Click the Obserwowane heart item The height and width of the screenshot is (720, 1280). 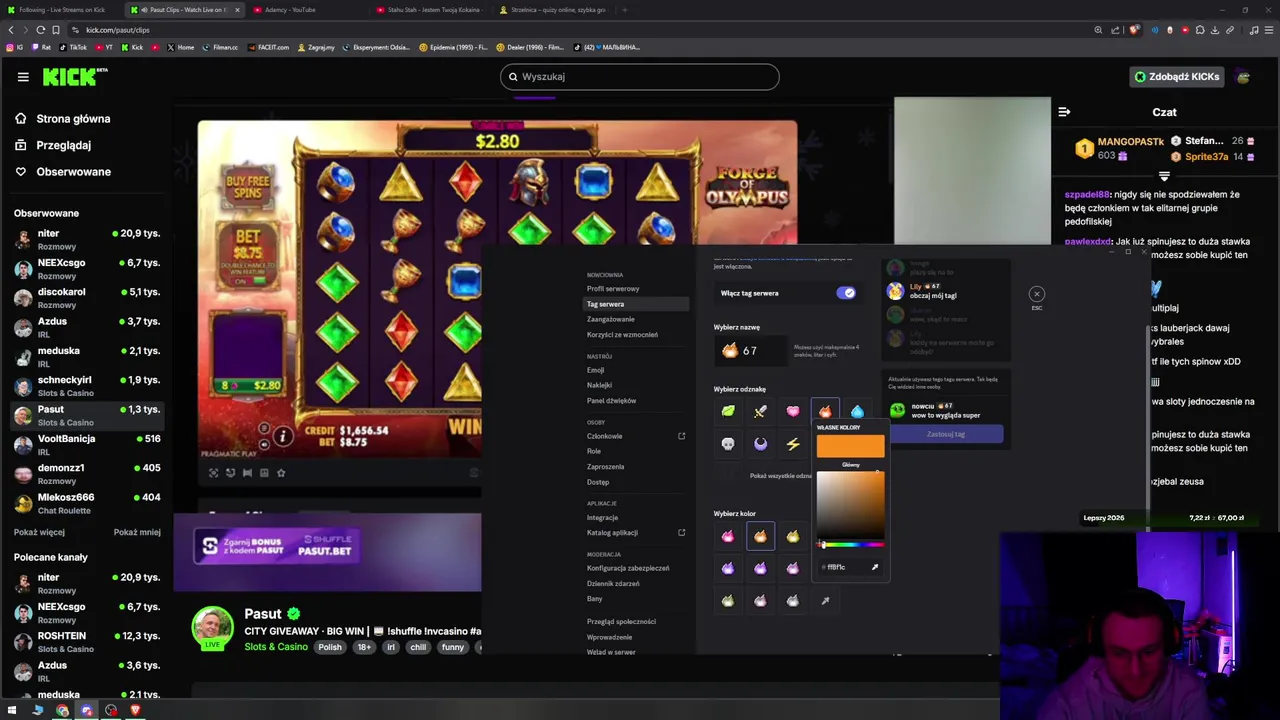(62, 171)
